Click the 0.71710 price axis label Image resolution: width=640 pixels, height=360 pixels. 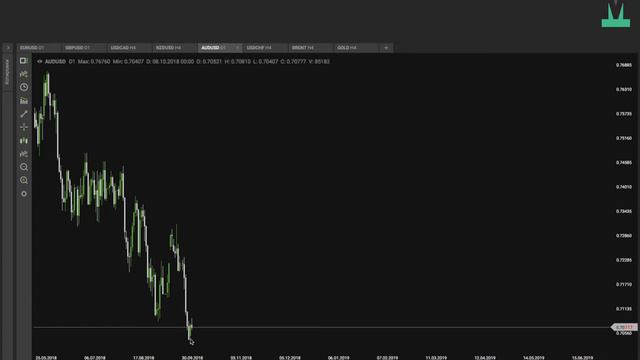624,284
